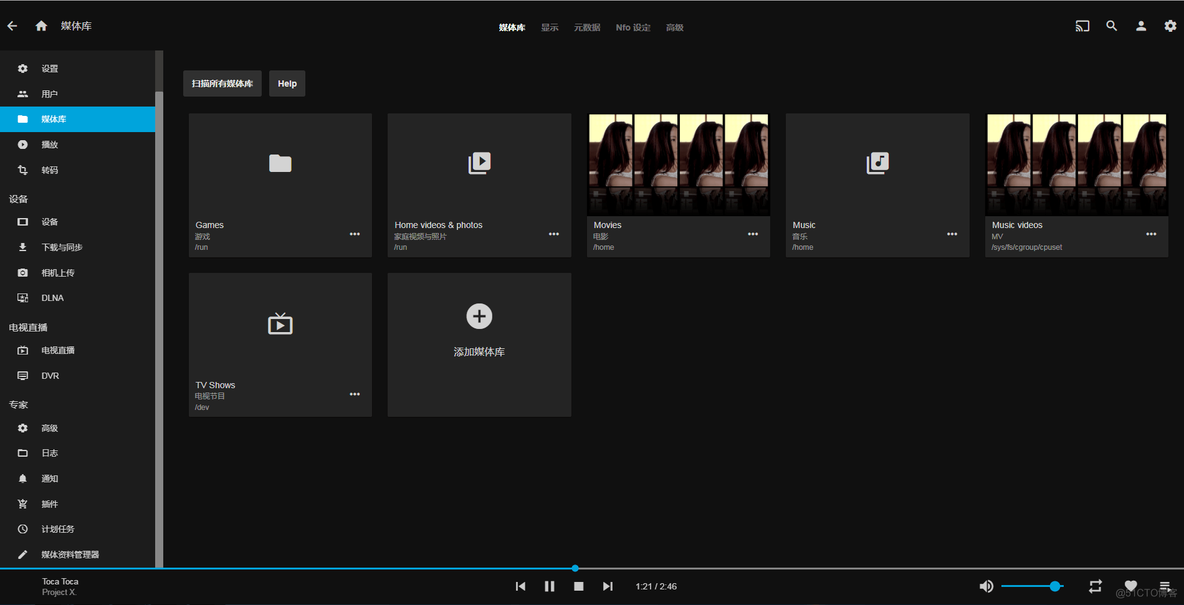Toggle the favorite heart icon

(x=1130, y=586)
